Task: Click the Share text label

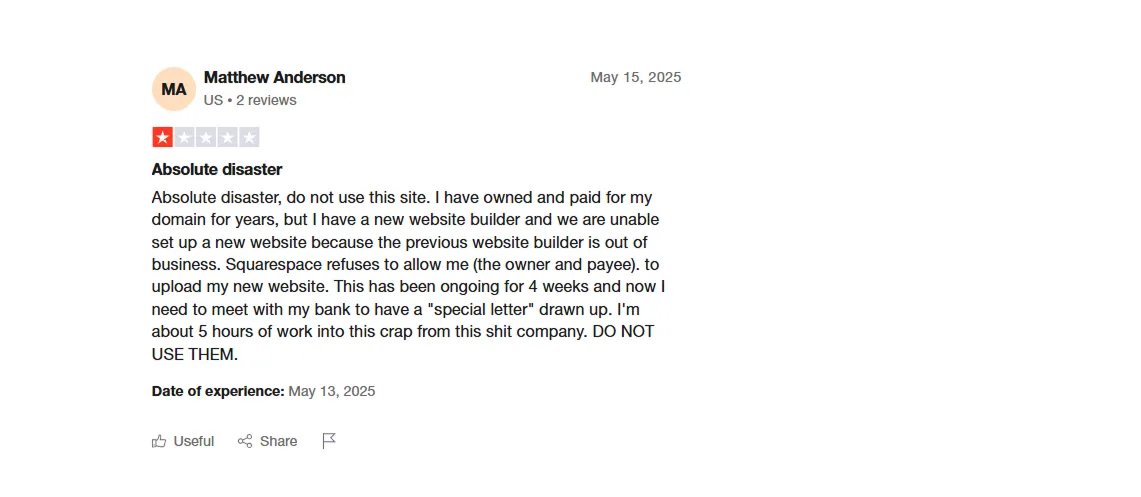Action: coord(279,441)
